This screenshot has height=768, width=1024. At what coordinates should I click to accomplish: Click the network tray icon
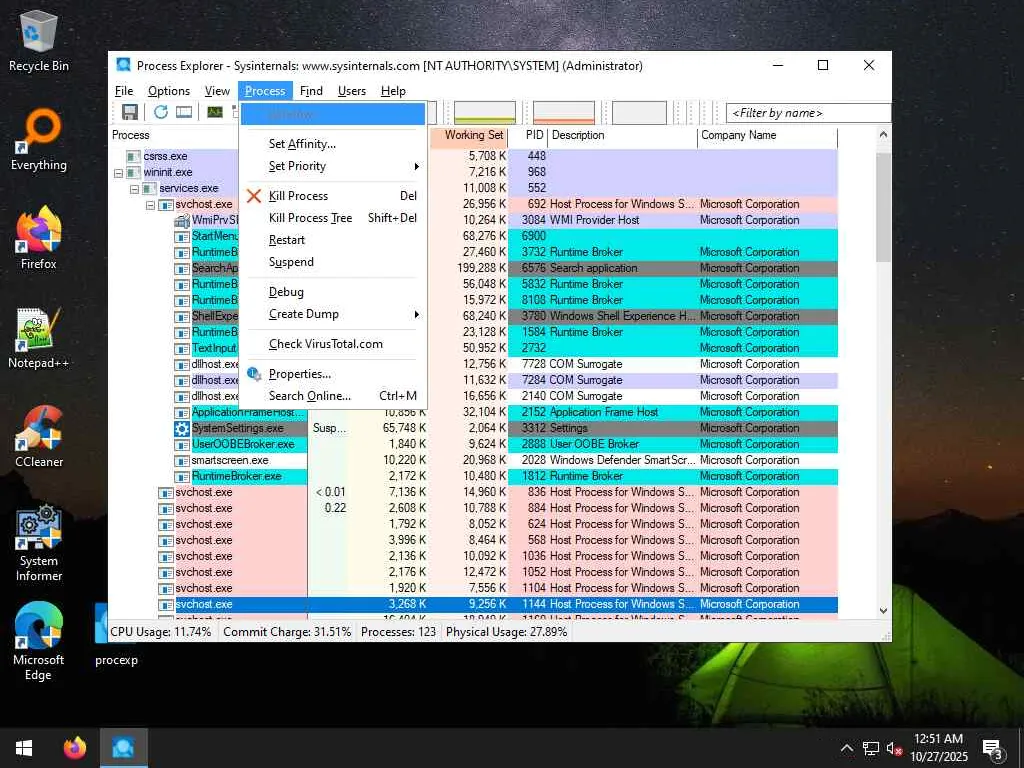click(x=871, y=748)
